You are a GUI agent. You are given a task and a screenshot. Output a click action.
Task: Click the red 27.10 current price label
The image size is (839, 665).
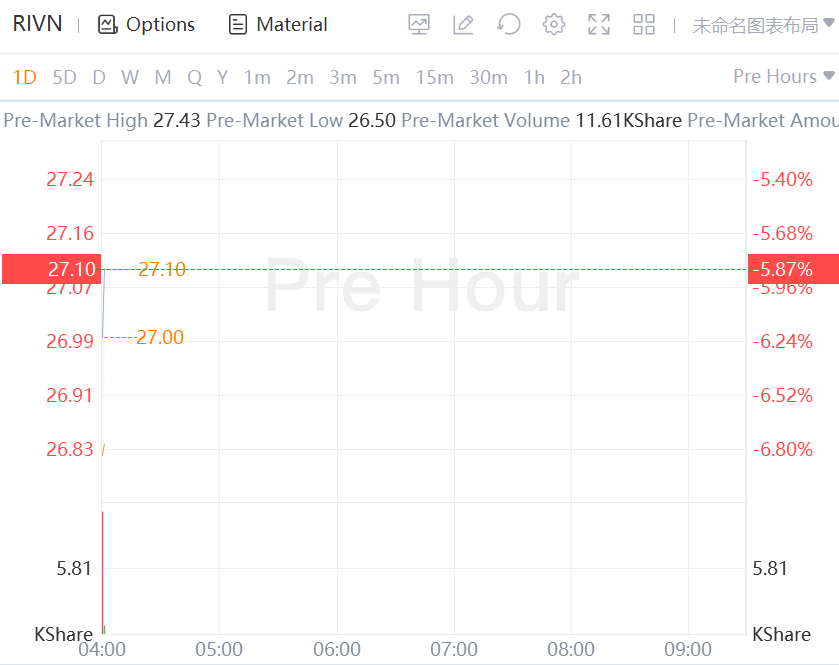click(50, 269)
